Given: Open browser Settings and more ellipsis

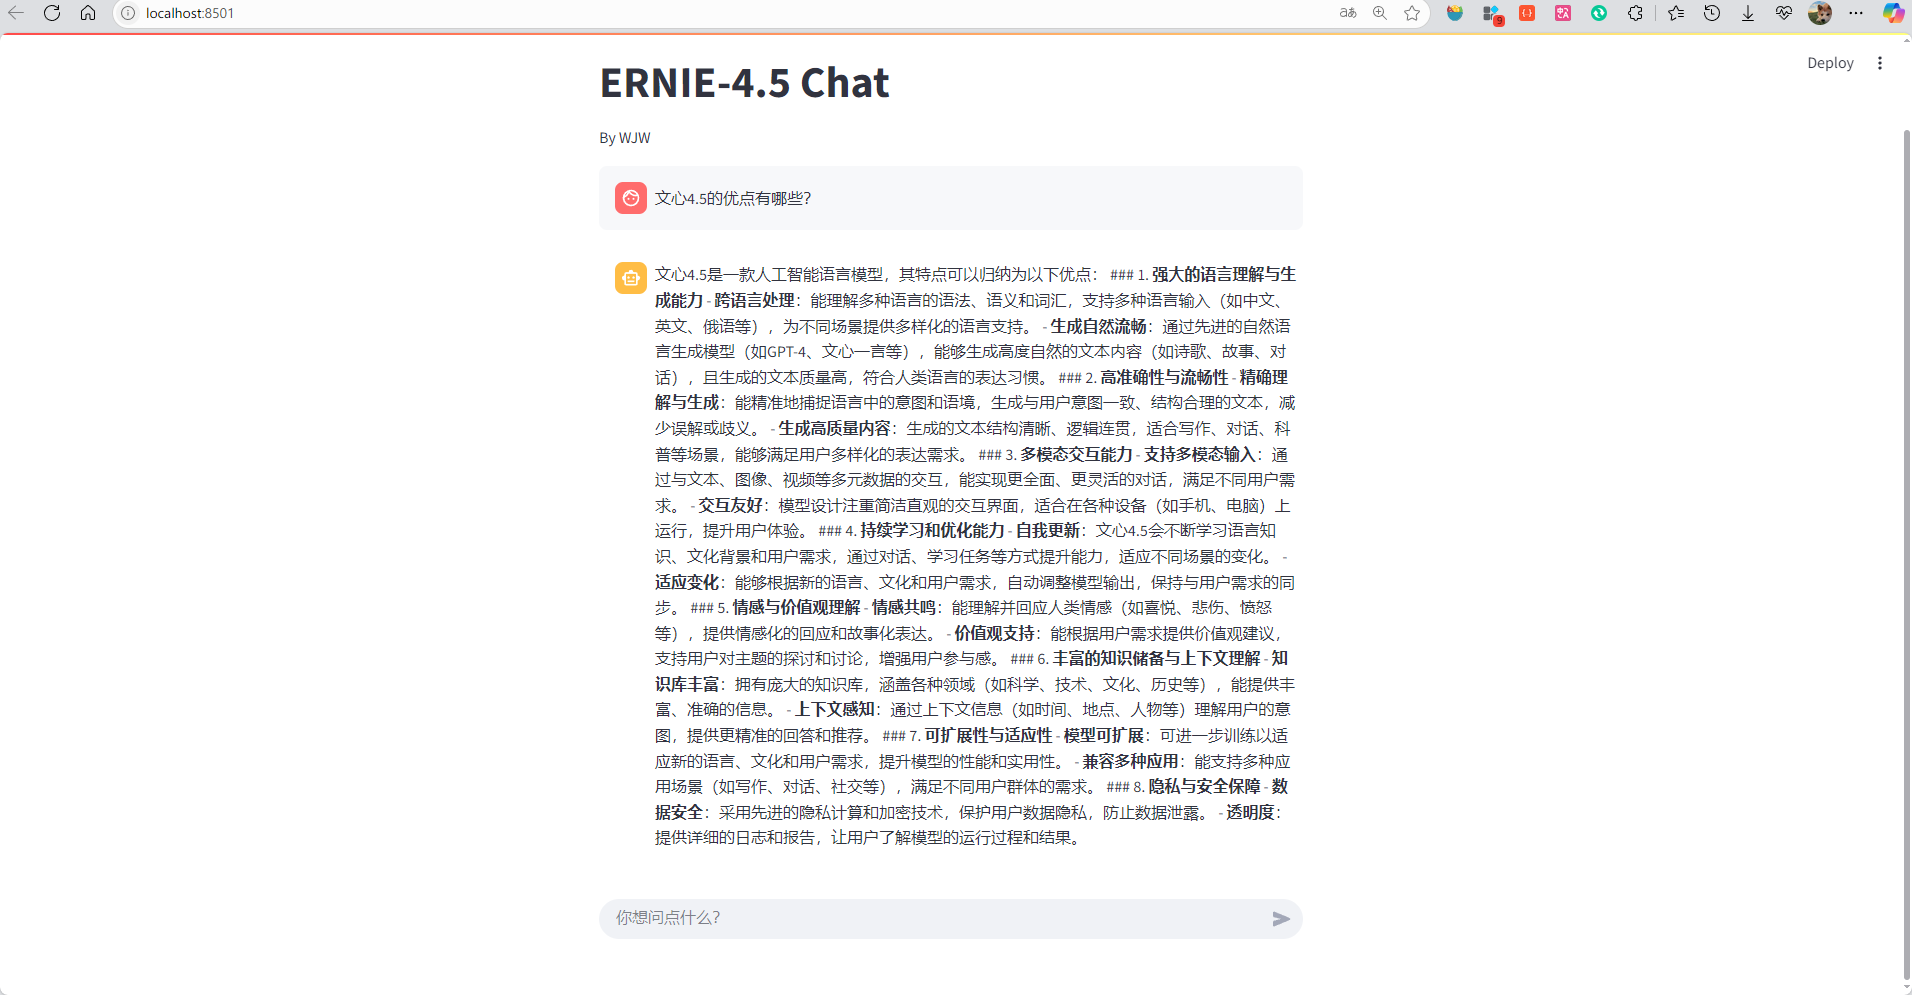Looking at the screenshot, I should 1856,13.
